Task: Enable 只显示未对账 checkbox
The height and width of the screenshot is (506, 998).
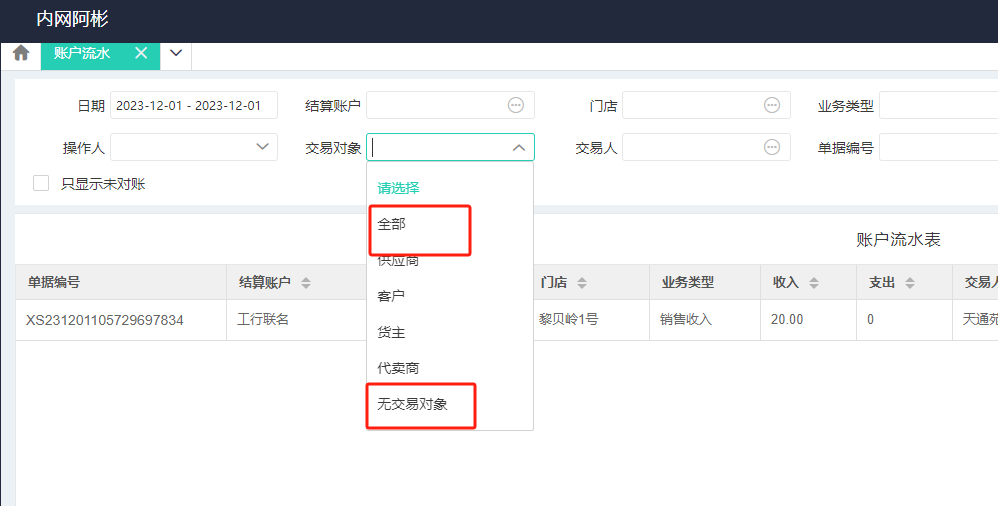Action: point(41,183)
